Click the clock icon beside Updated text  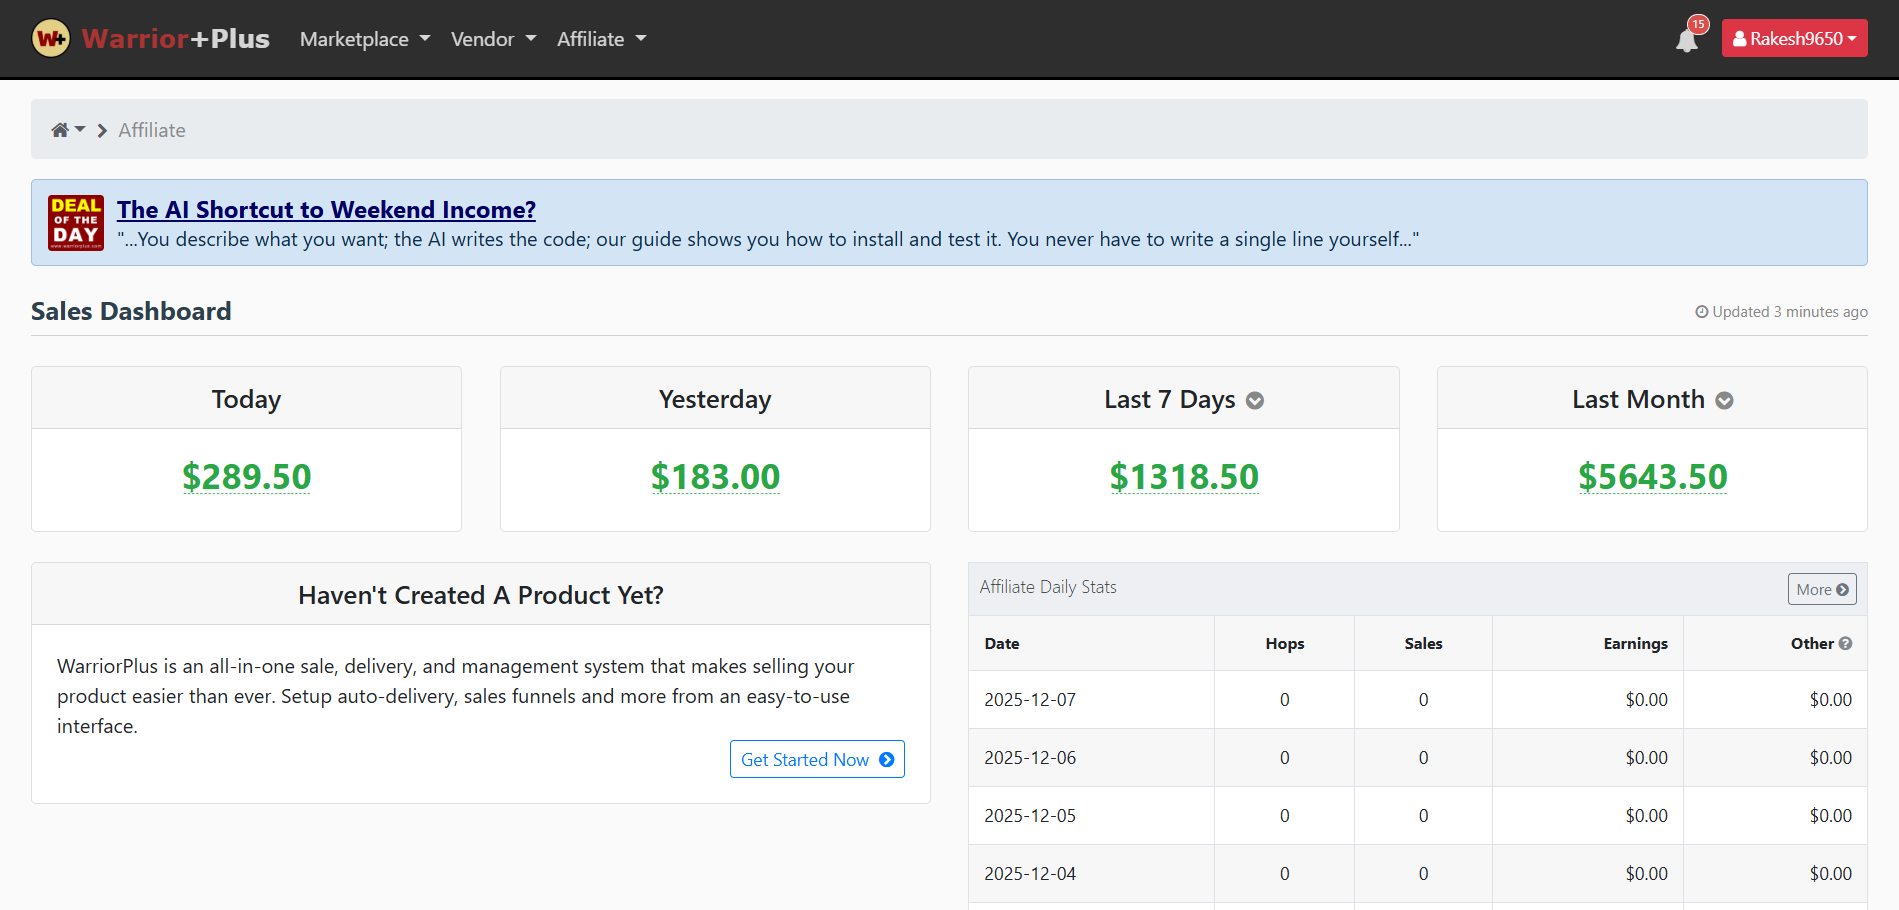click(1701, 312)
